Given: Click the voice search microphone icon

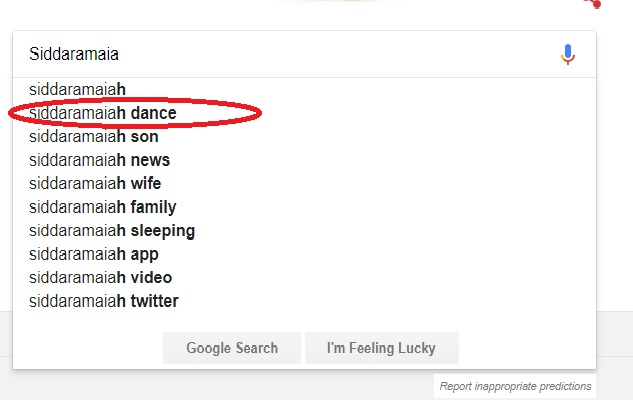Looking at the screenshot, I should (568, 54).
